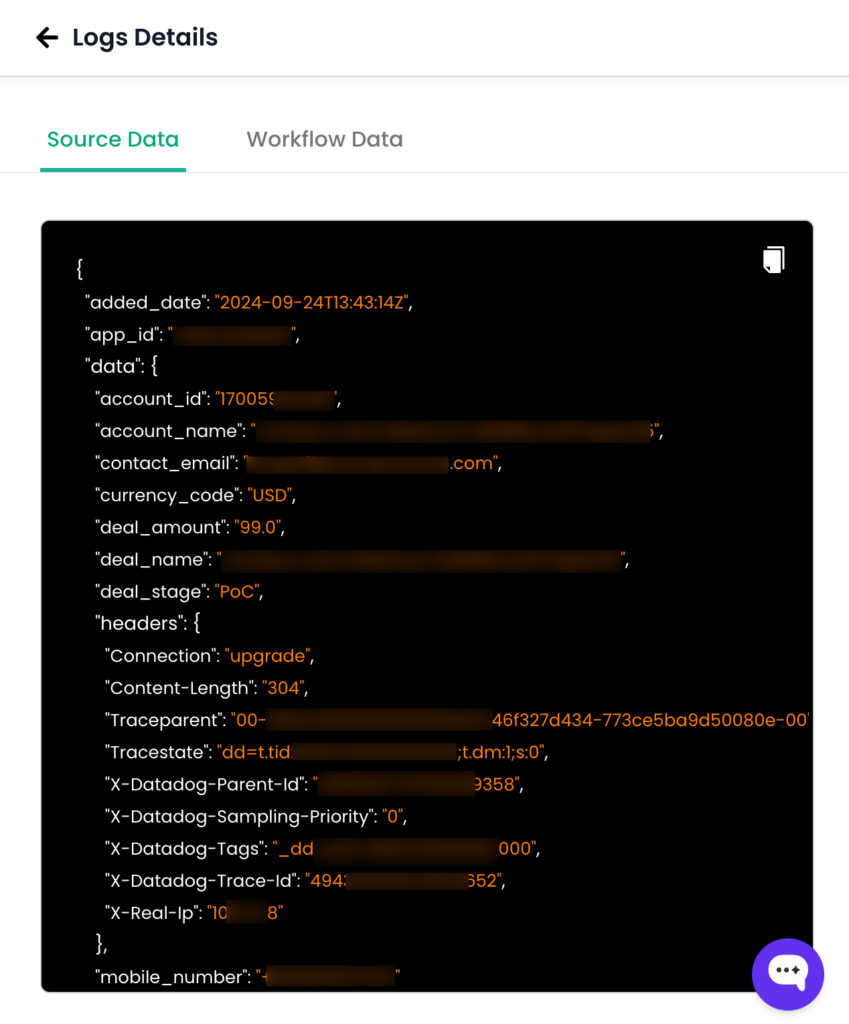
Task: Click the "mobile_number" key
Action: pos(172,977)
